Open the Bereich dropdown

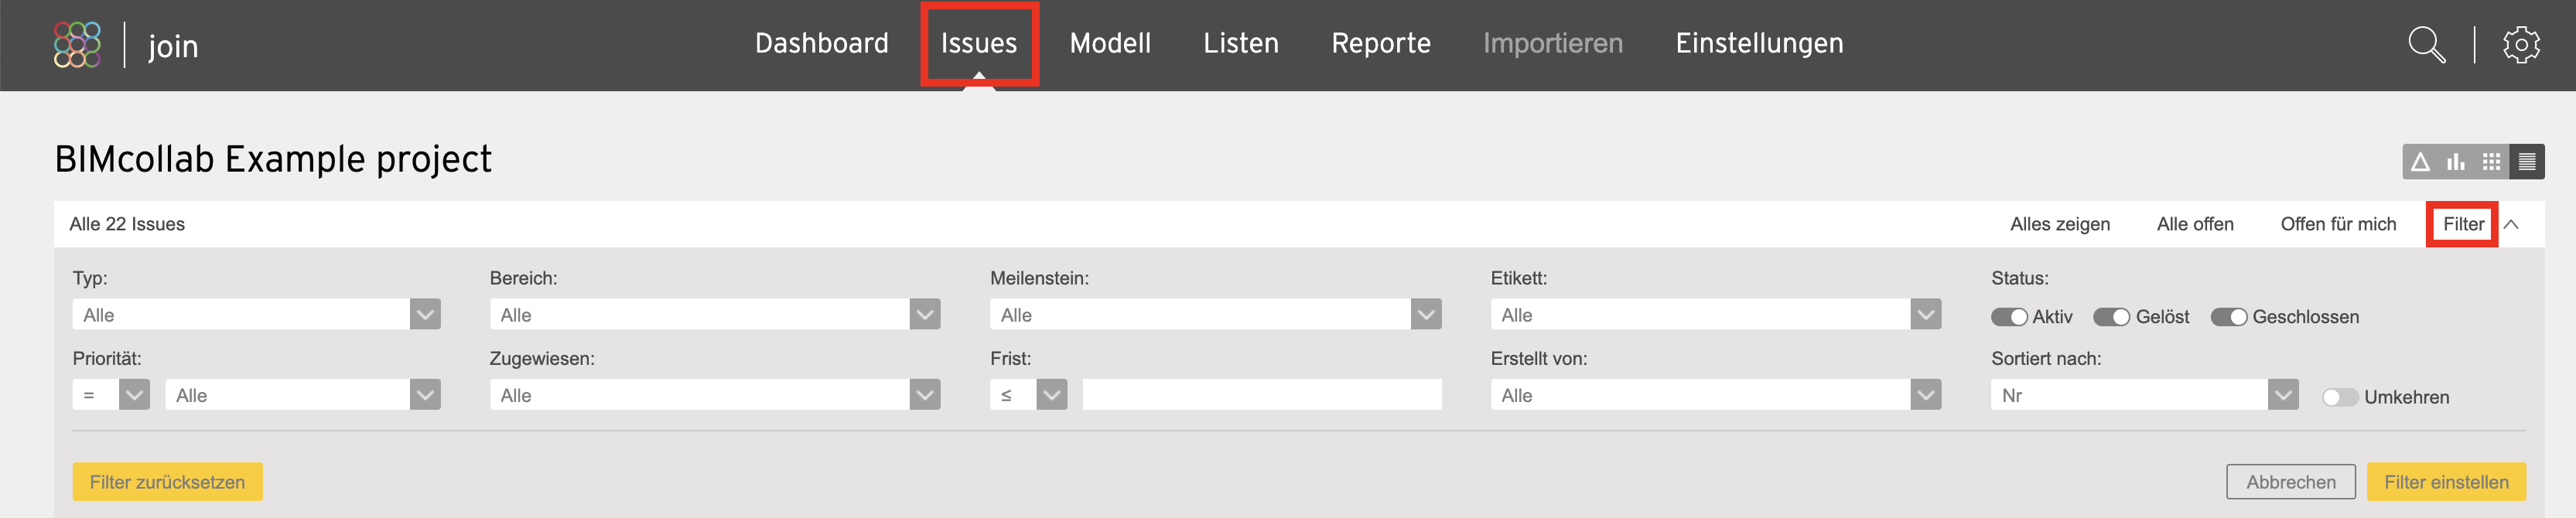(714, 314)
